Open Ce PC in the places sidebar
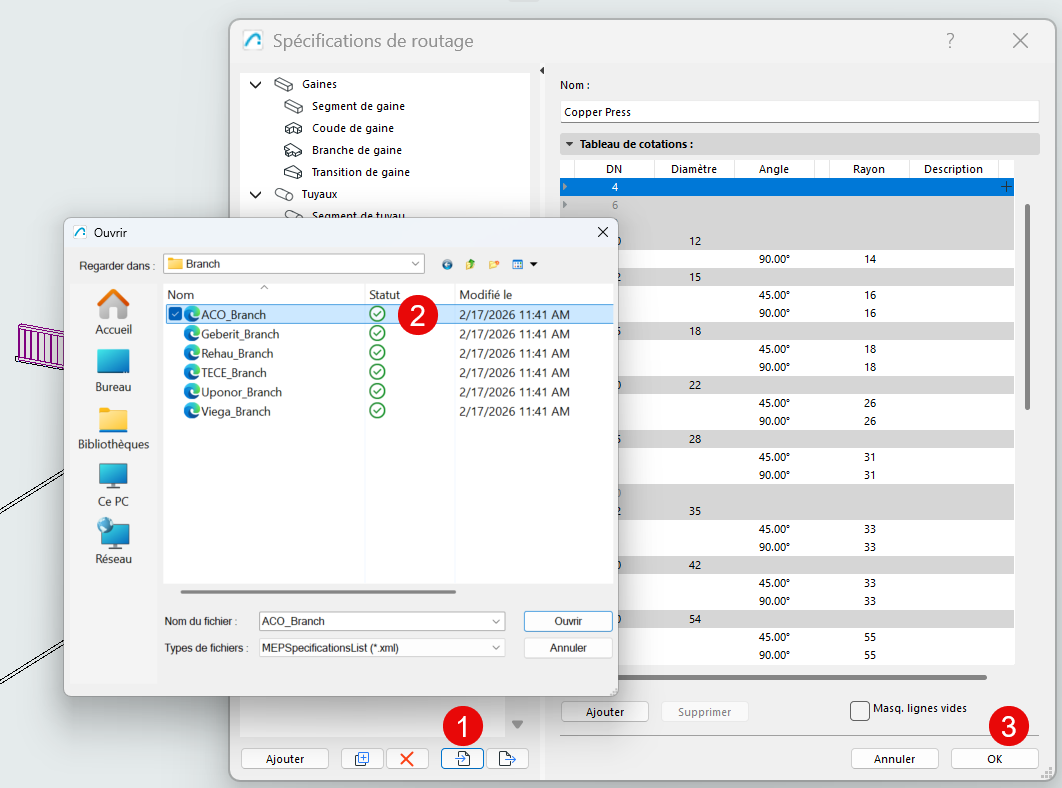 click(113, 485)
